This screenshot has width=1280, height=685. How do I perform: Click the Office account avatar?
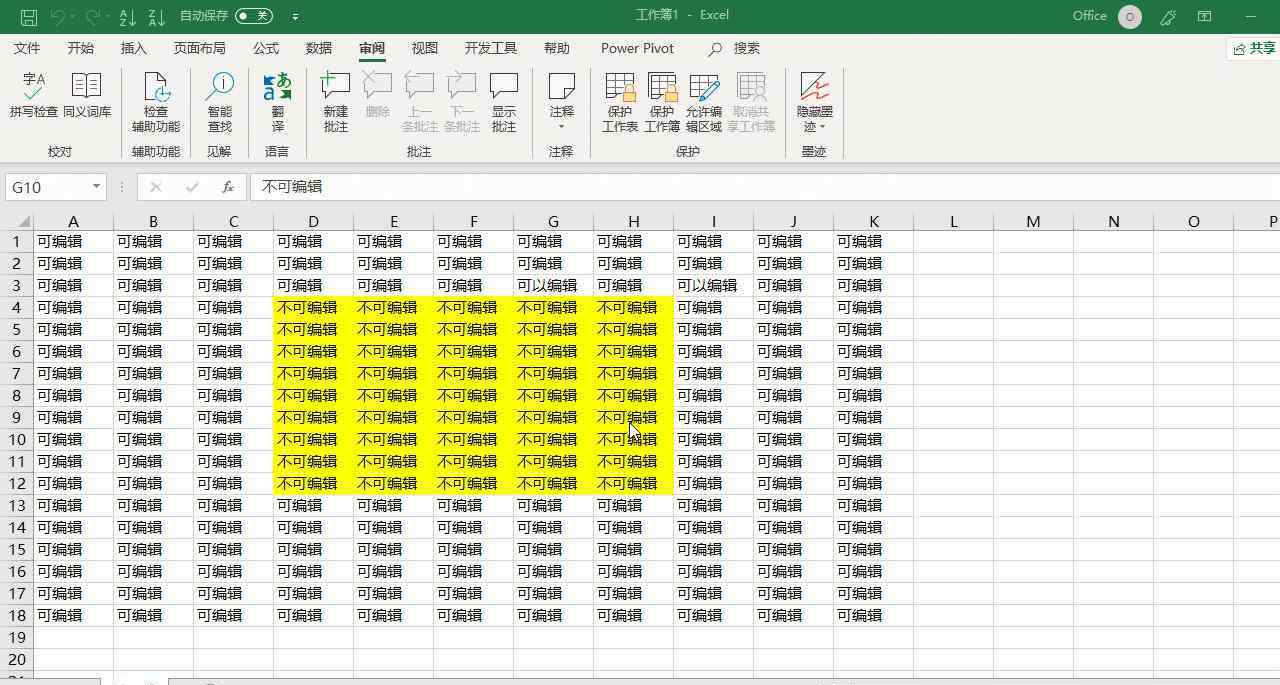click(1130, 16)
